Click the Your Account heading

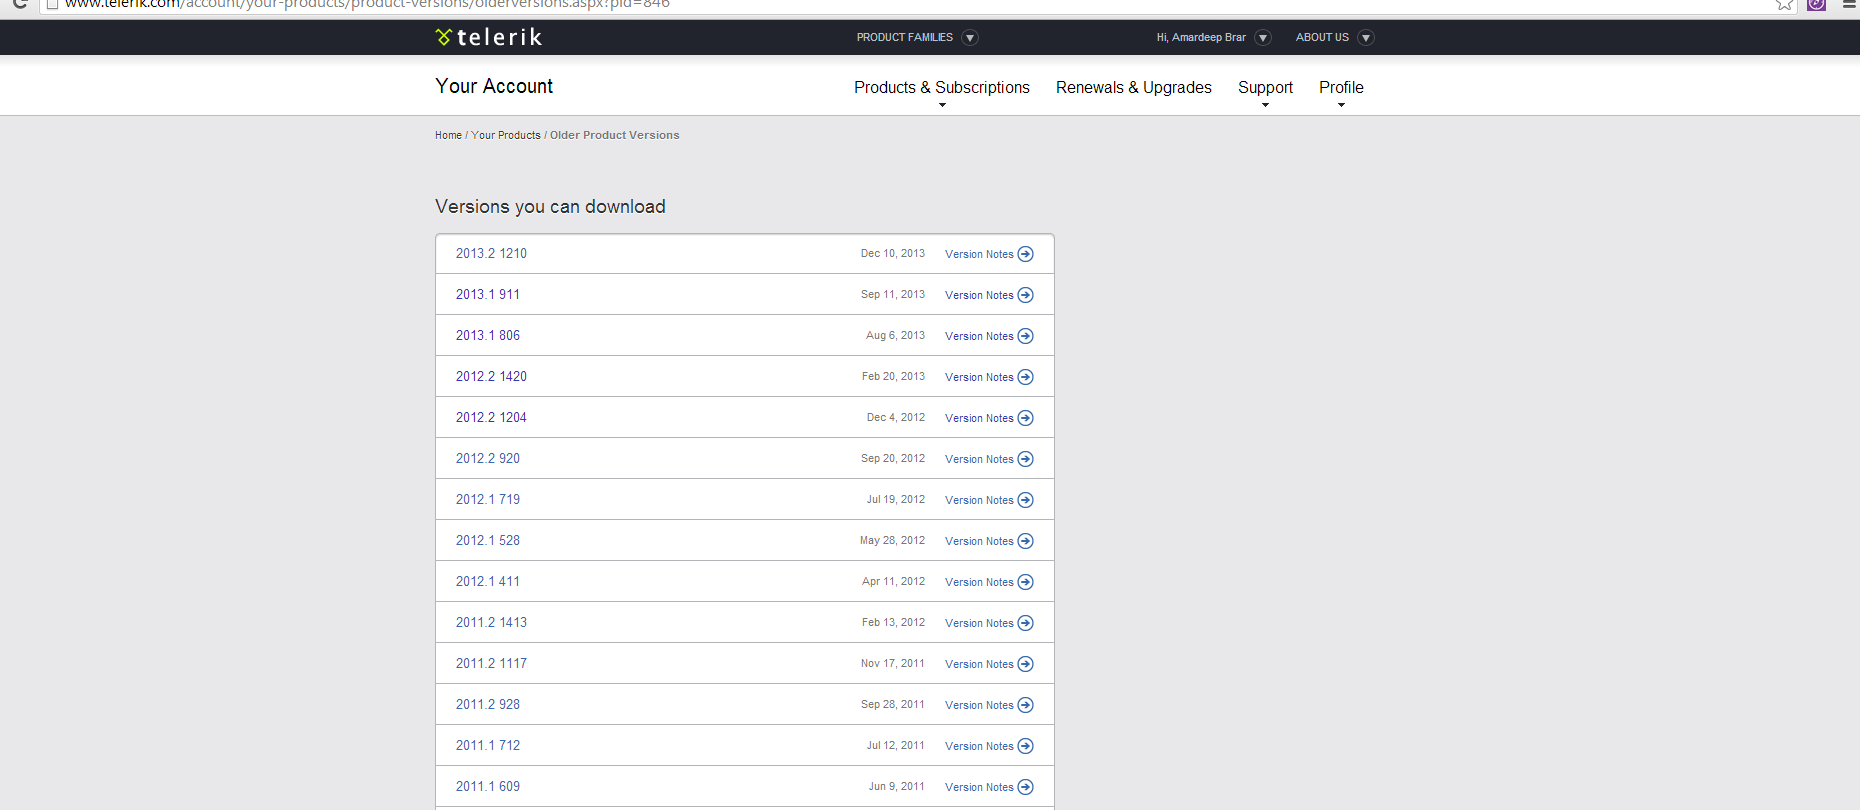tap(494, 87)
